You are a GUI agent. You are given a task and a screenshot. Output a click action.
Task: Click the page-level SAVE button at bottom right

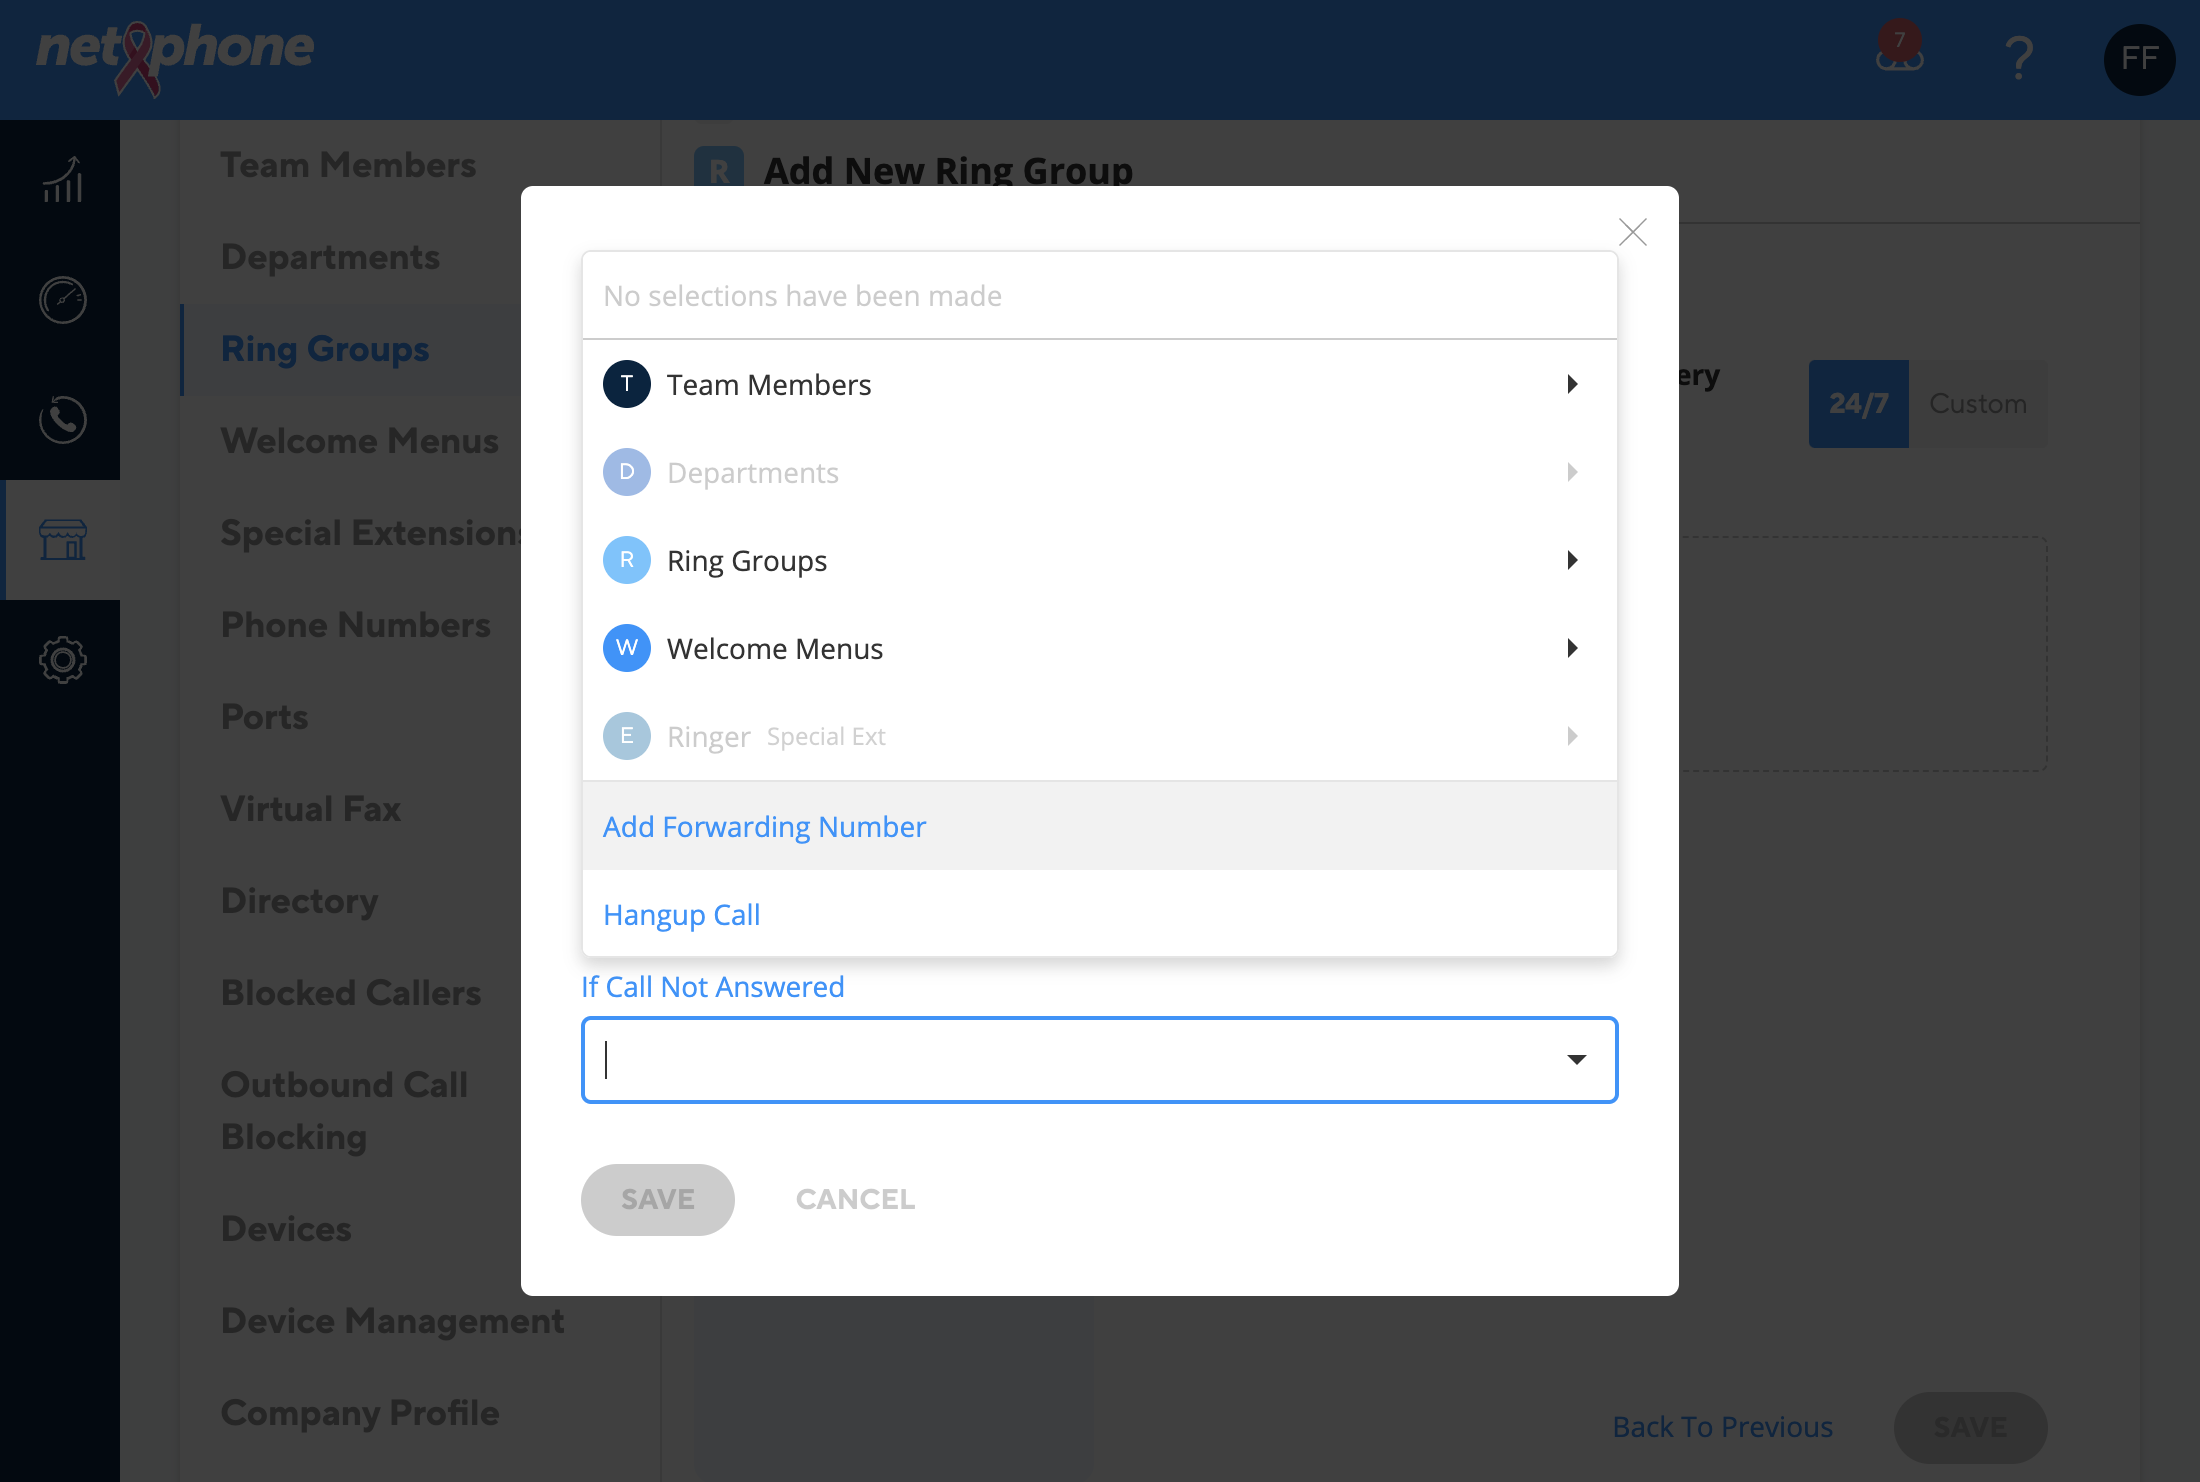(x=1970, y=1427)
